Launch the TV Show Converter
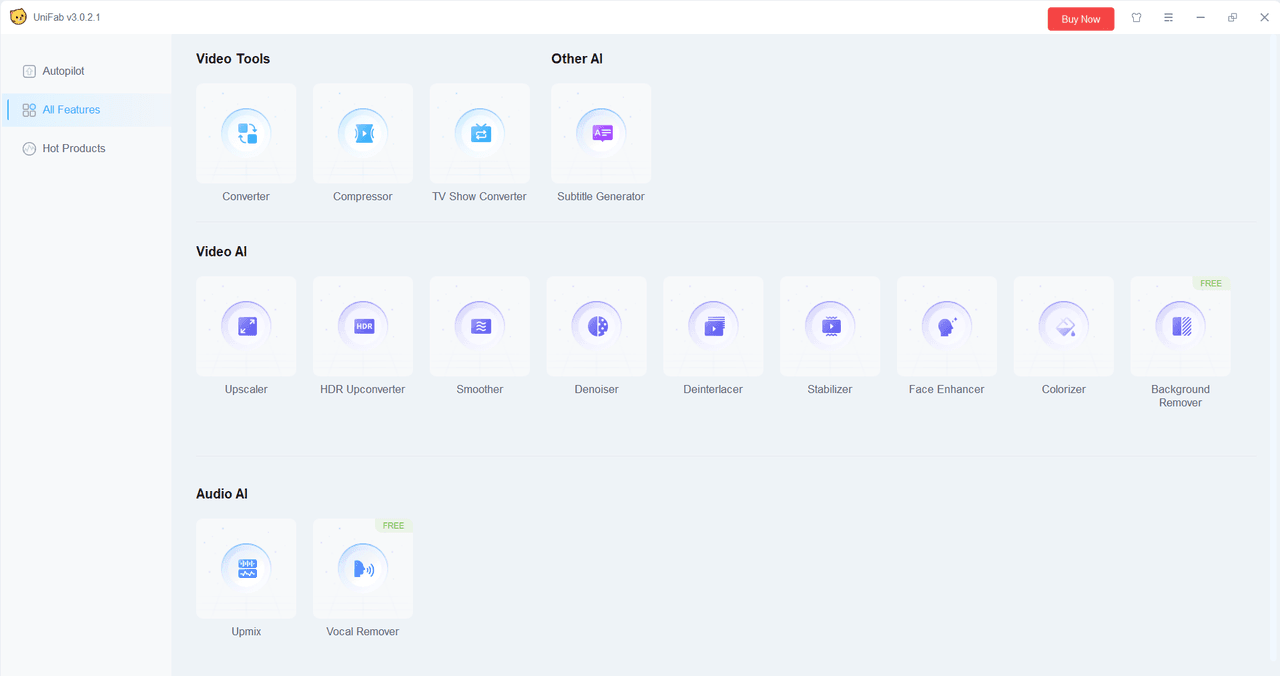The width and height of the screenshot is (1280, 676). [480, 133]
